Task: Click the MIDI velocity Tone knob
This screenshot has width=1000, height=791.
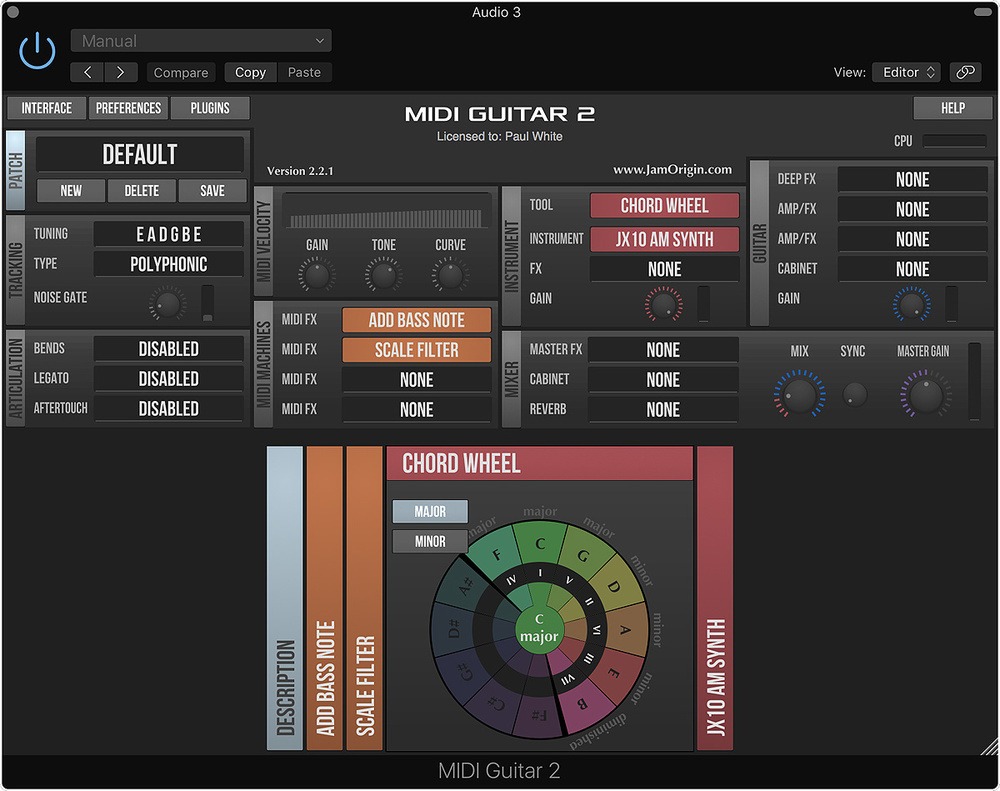Action: click(x=383, y=276)
